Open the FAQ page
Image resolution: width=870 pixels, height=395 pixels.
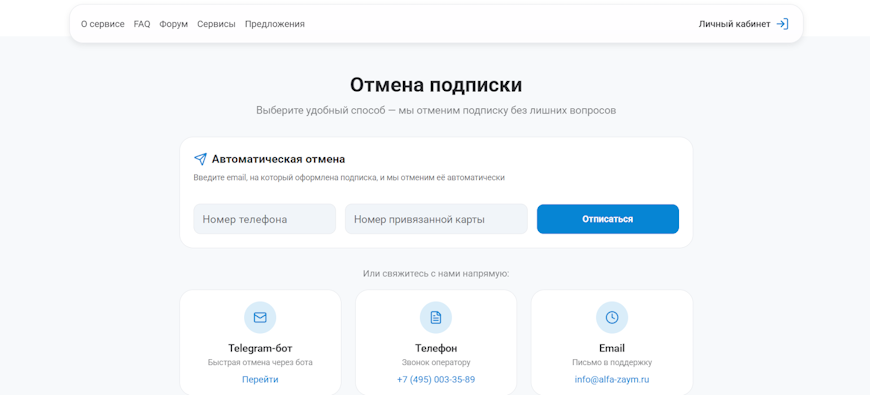point(142,24)
